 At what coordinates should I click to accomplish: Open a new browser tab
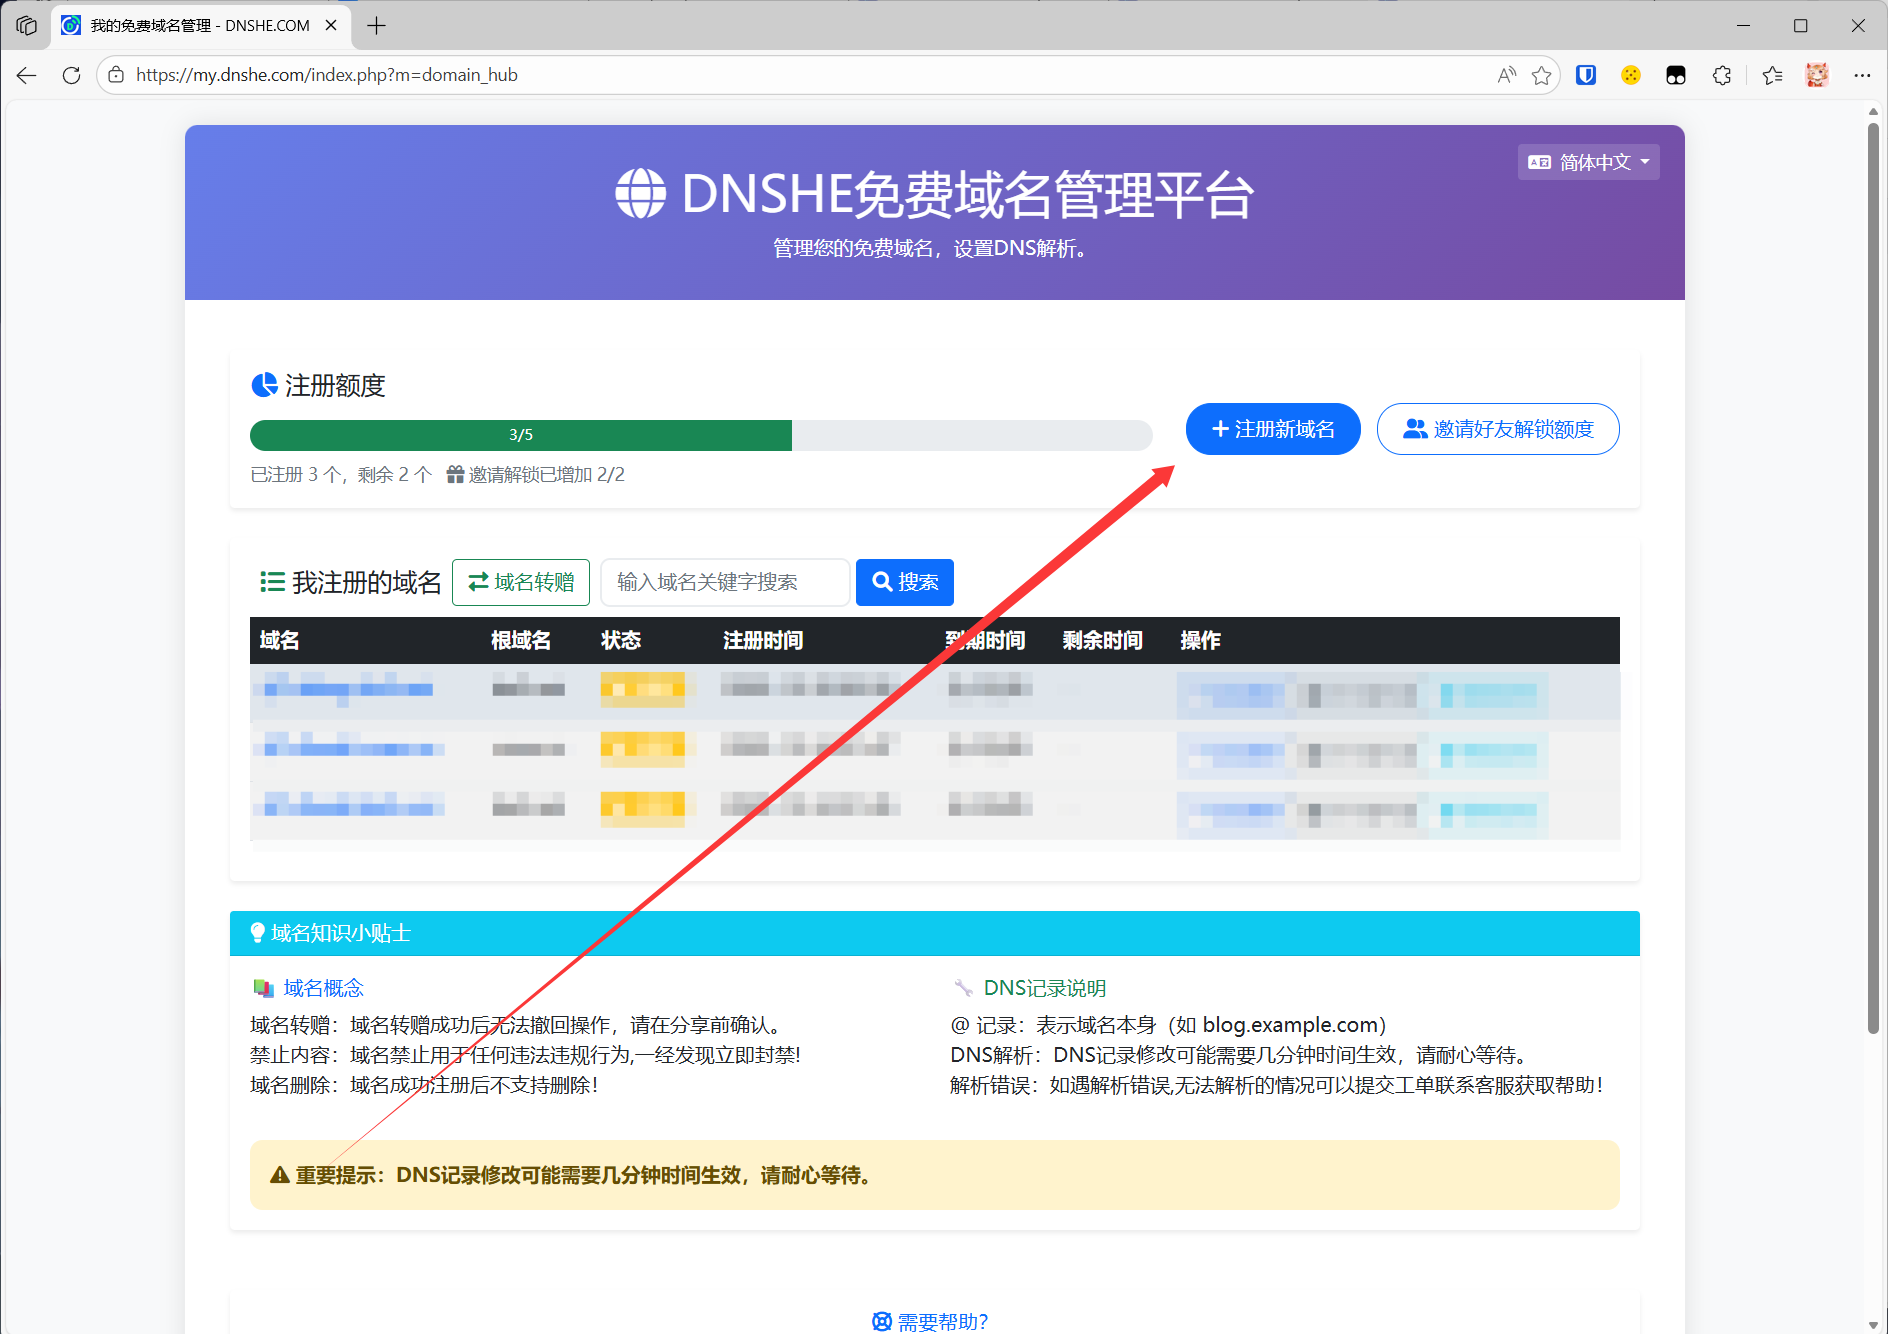pyautogui.click(x=376, y=26)
